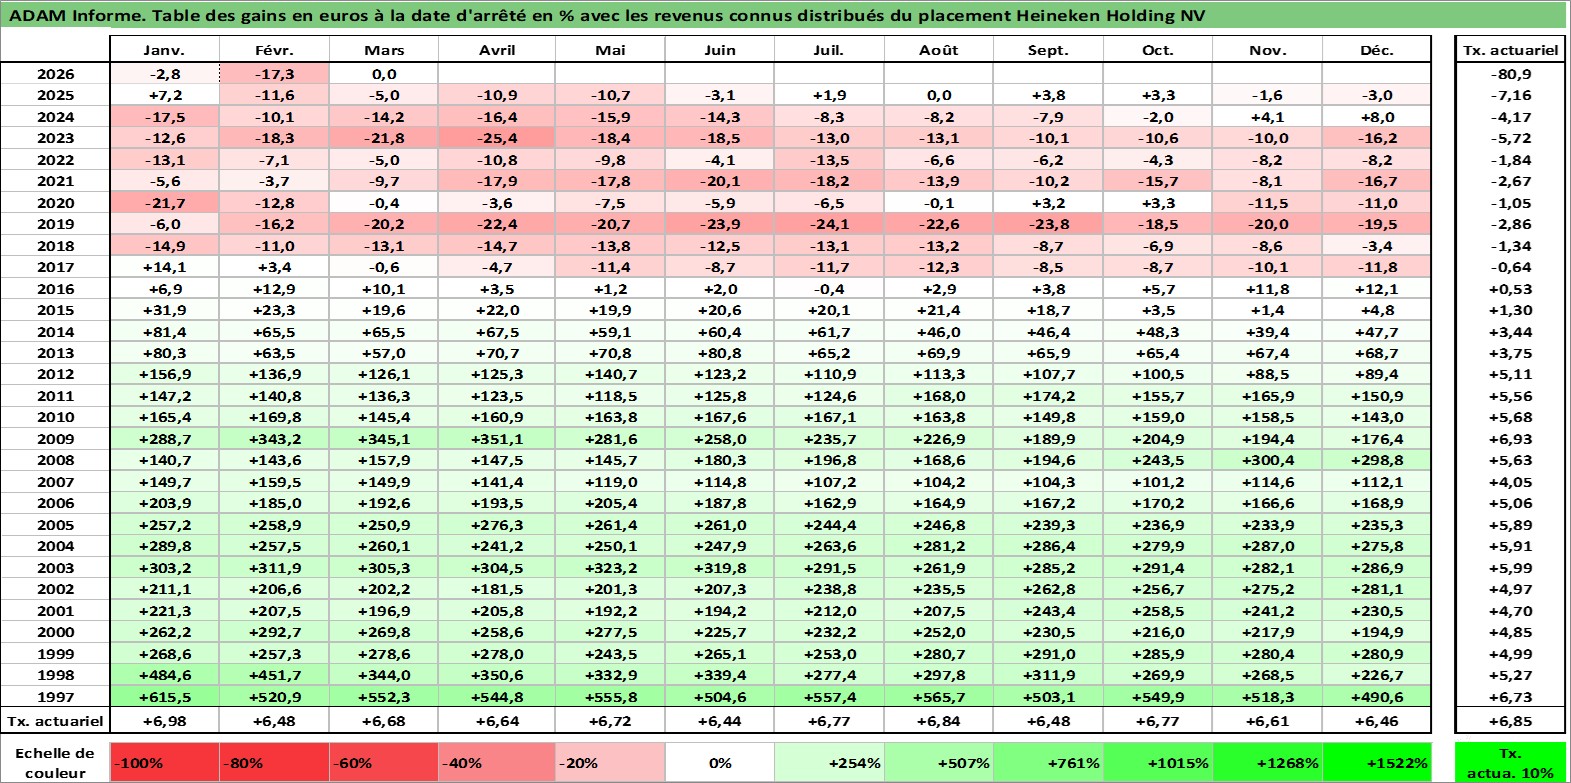Select the +323,2 cell in Mai 2003
This screenshot has width=1571, height=783.
coord(610,568)
